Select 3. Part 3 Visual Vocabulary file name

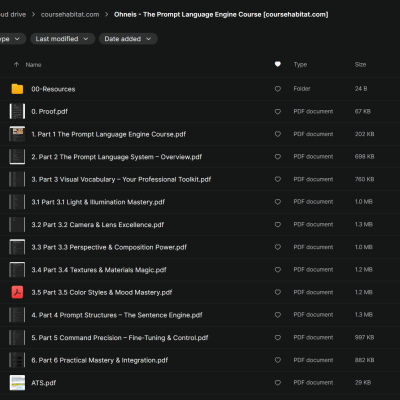coord(121,179)
